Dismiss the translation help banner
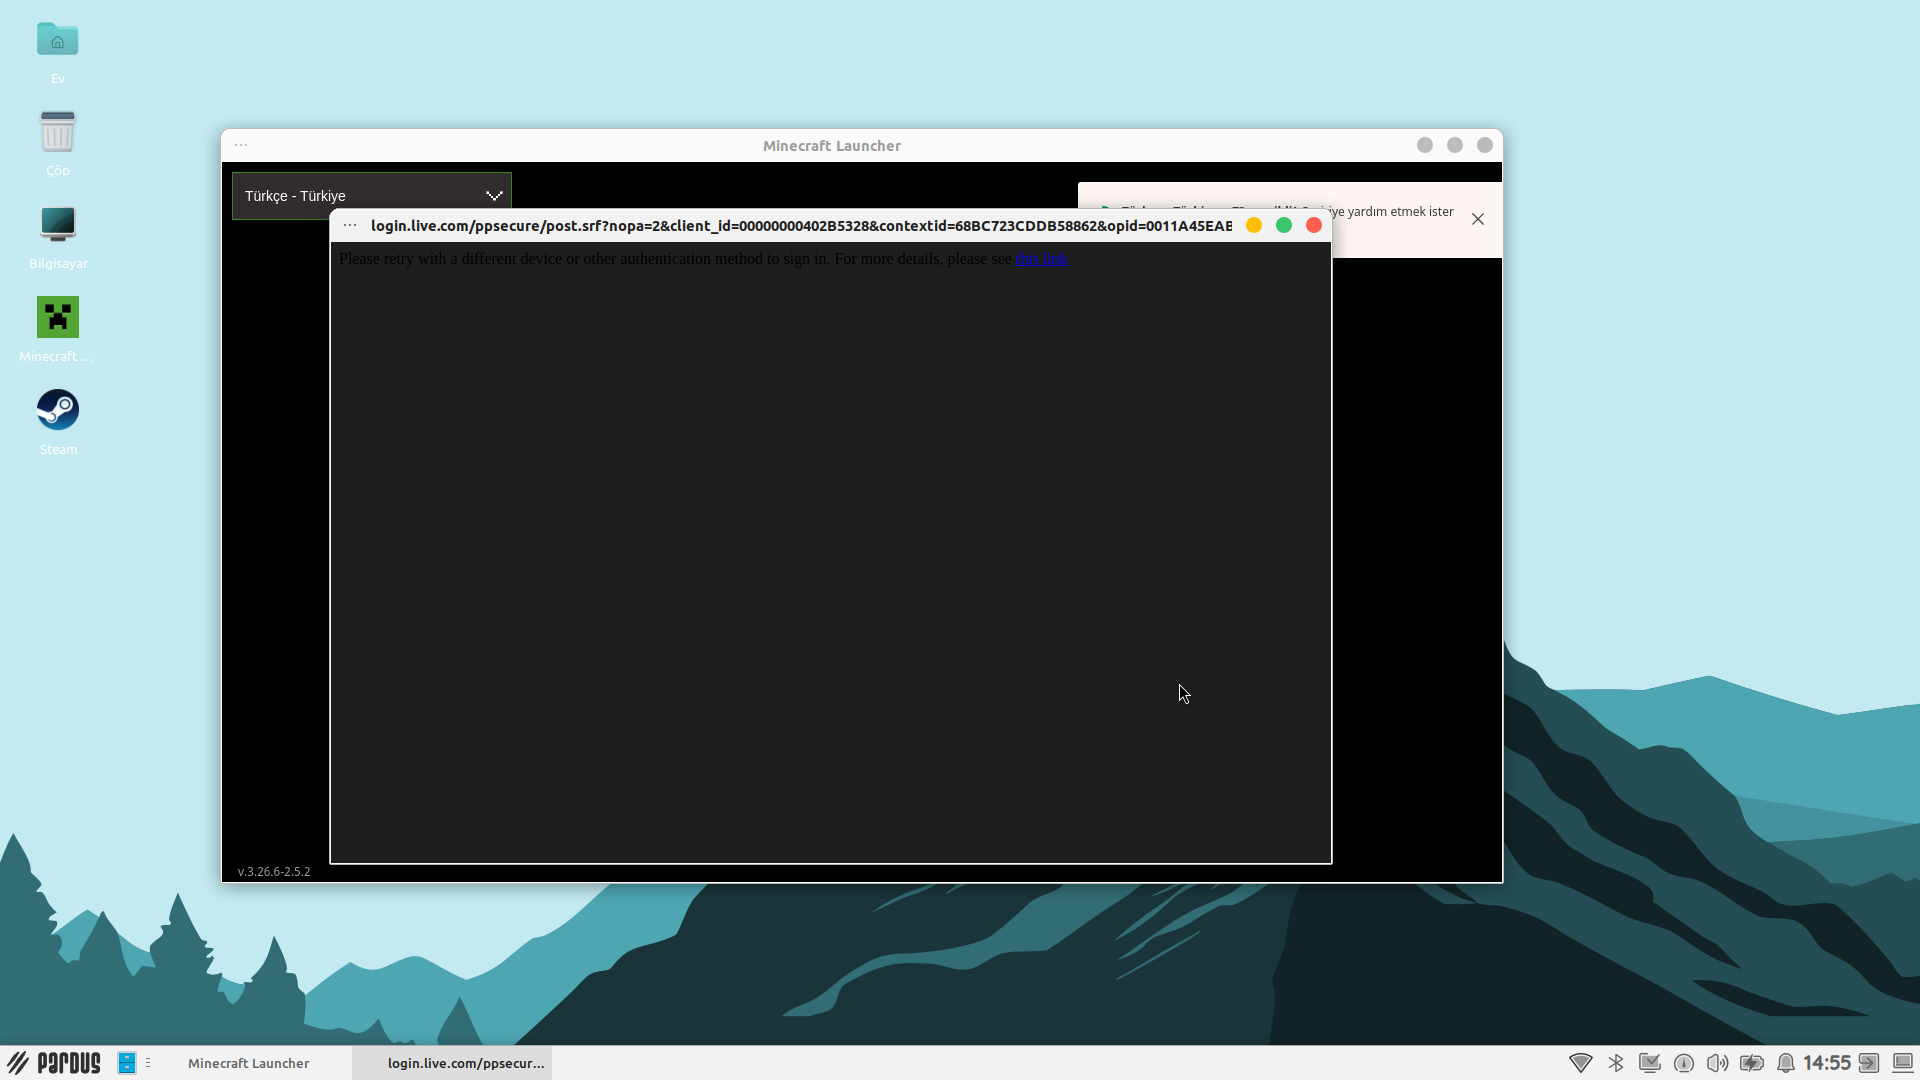Image resolution: width=1920 pixels, height=1080 pixels. [x=1478, y=219]
